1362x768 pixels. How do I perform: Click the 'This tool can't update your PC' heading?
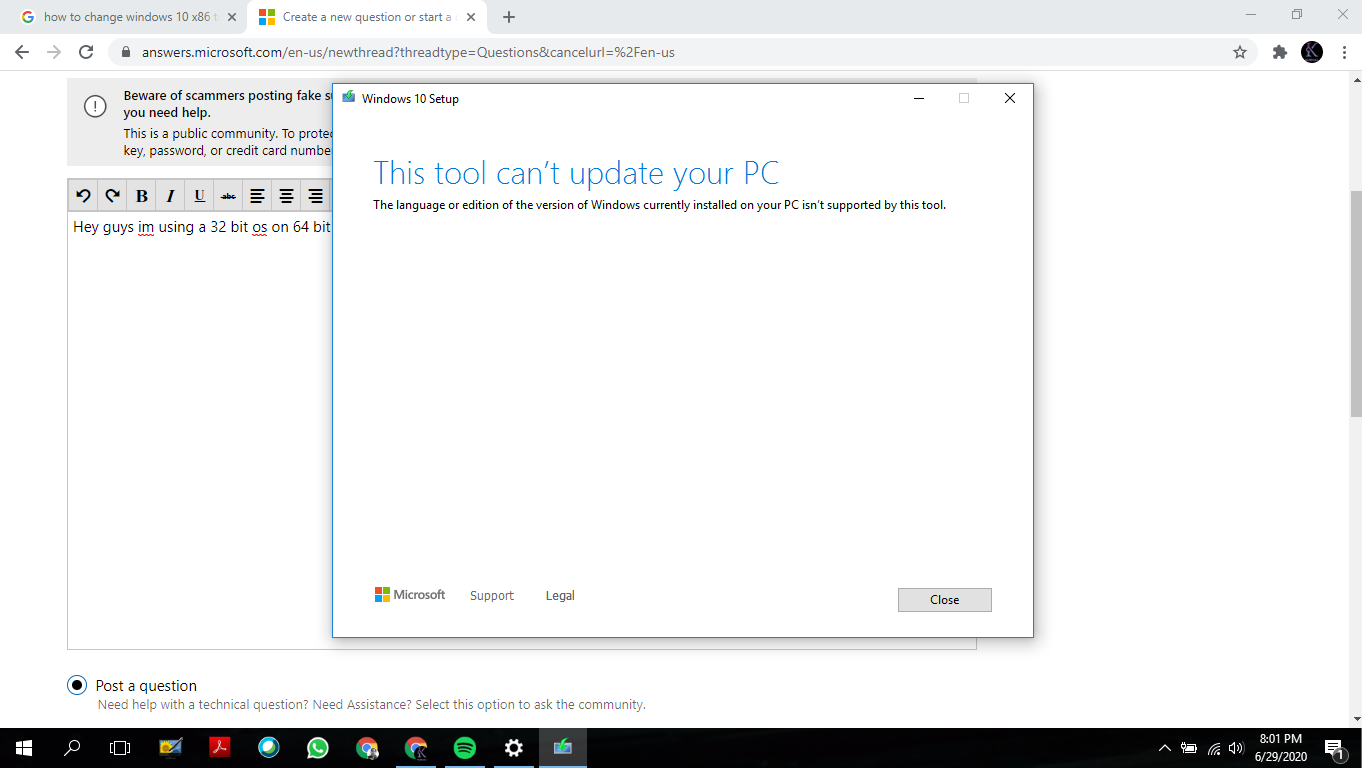coord(576,173)
